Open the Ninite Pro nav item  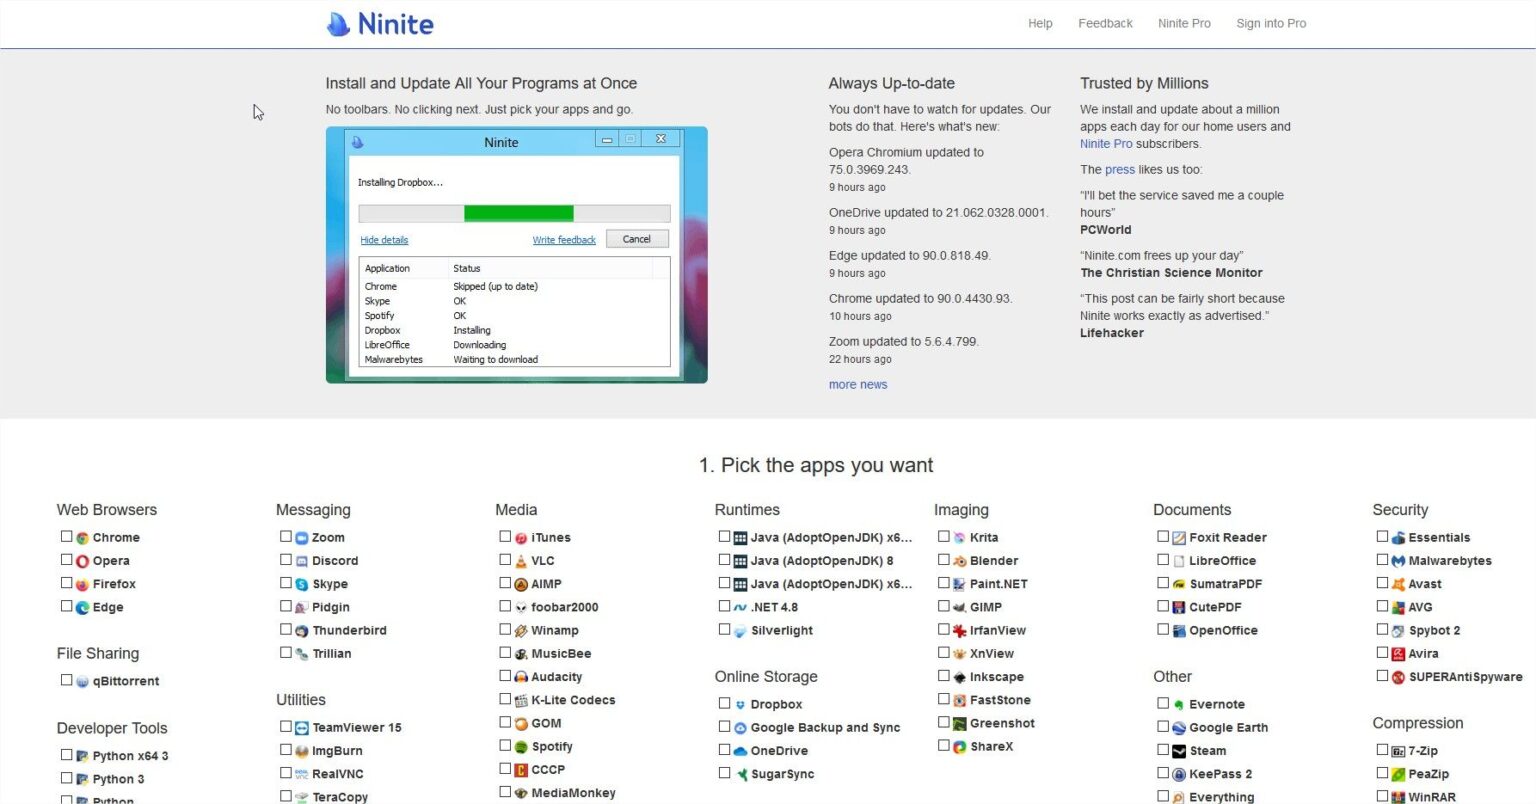click(1184, 23)
